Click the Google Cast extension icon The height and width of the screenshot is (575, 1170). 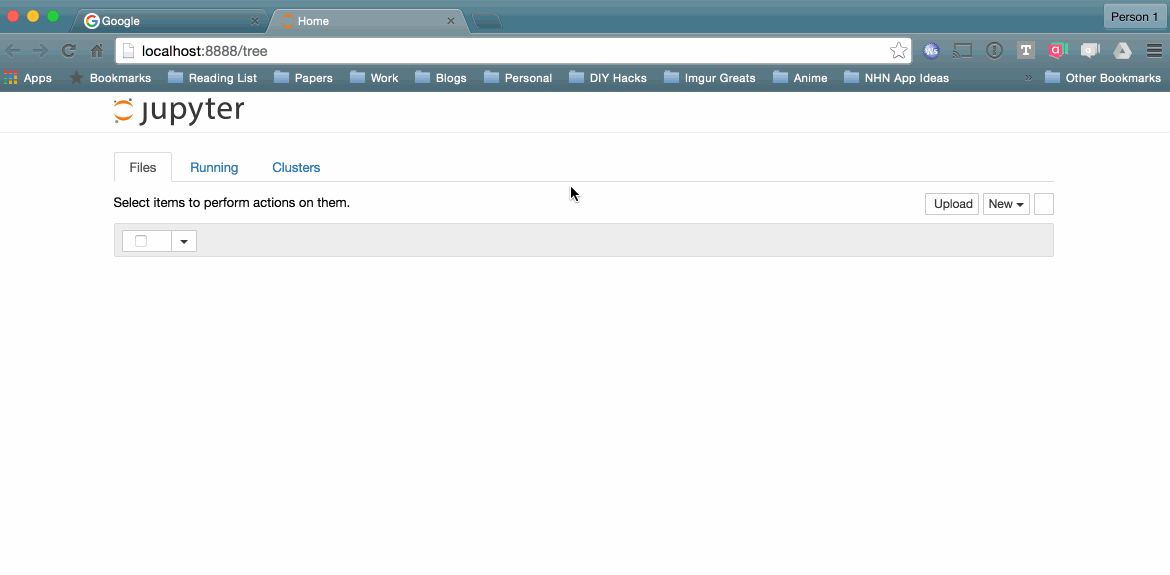pos(962,51)
